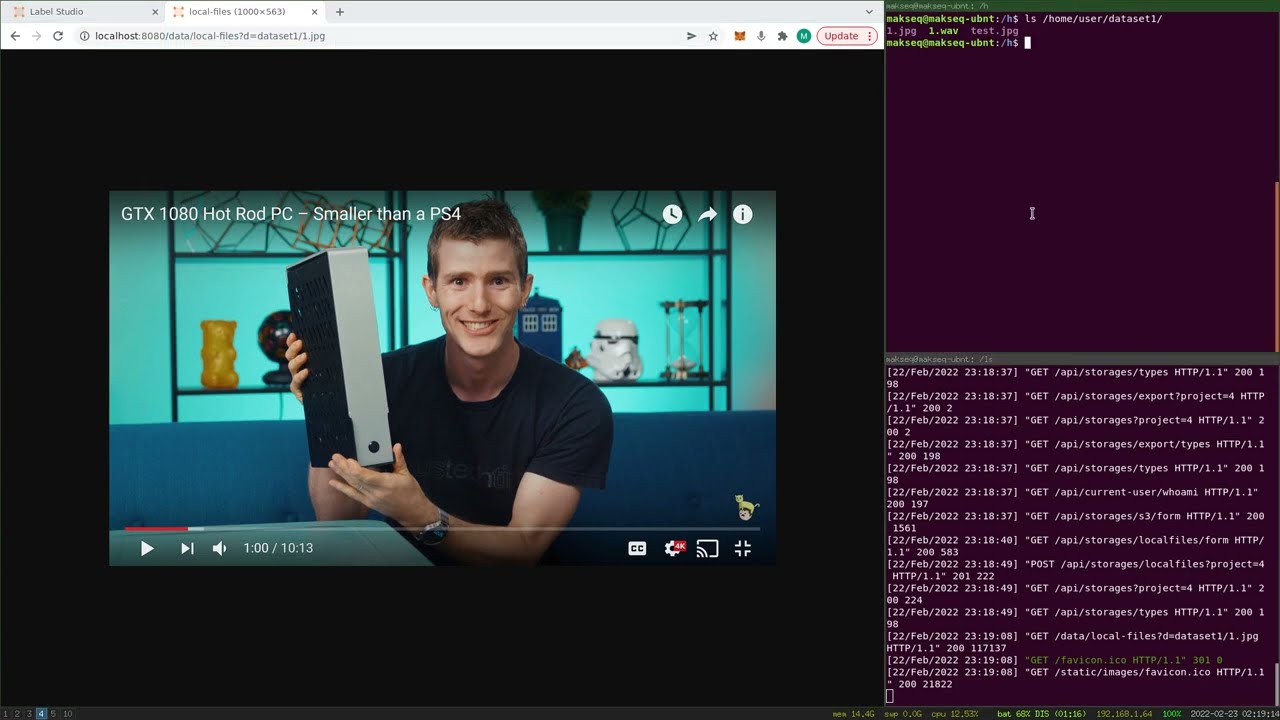Screen dimensions: 1280x720
Task: Click the play button in the video image
Action: pos(147,548)
